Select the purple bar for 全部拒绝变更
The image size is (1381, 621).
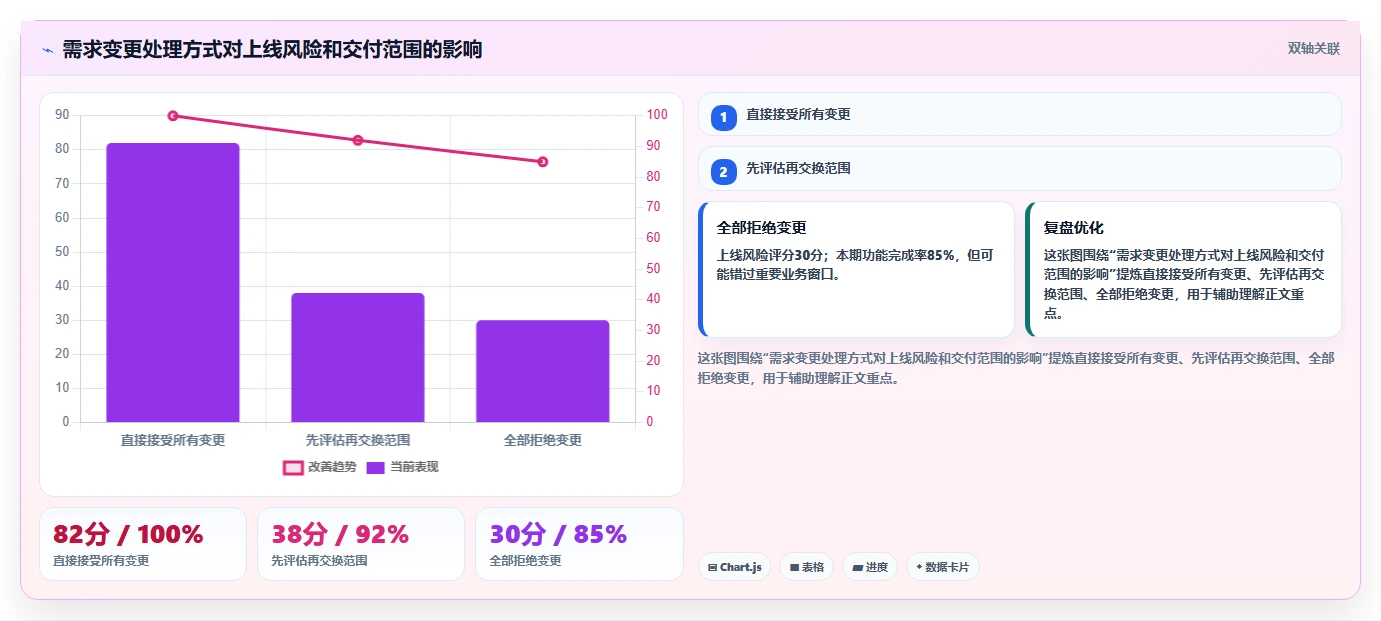pos(542,371)
